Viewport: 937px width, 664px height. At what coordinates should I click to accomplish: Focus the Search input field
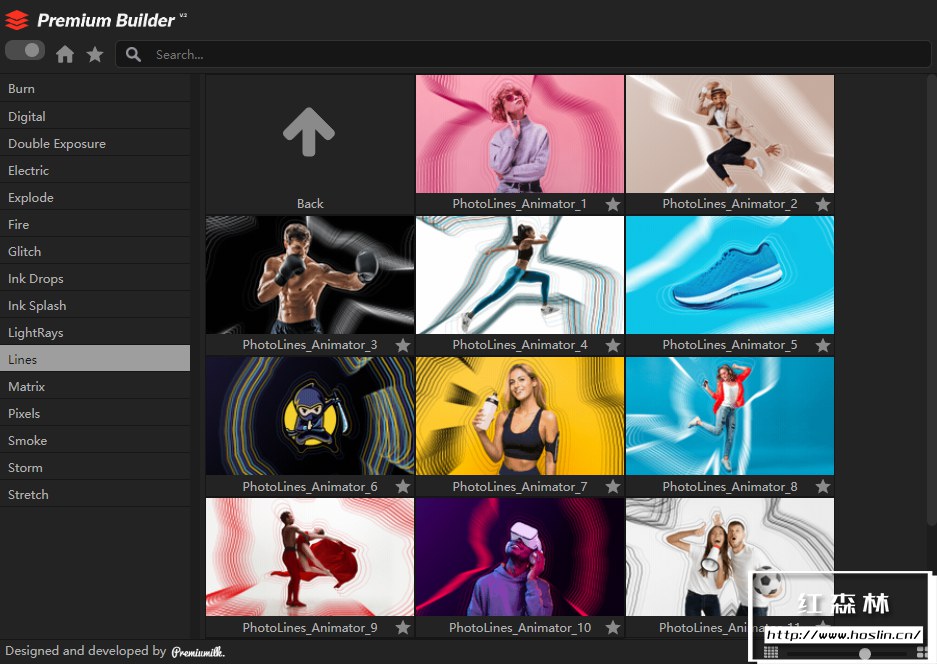click(x=523, y=54)
